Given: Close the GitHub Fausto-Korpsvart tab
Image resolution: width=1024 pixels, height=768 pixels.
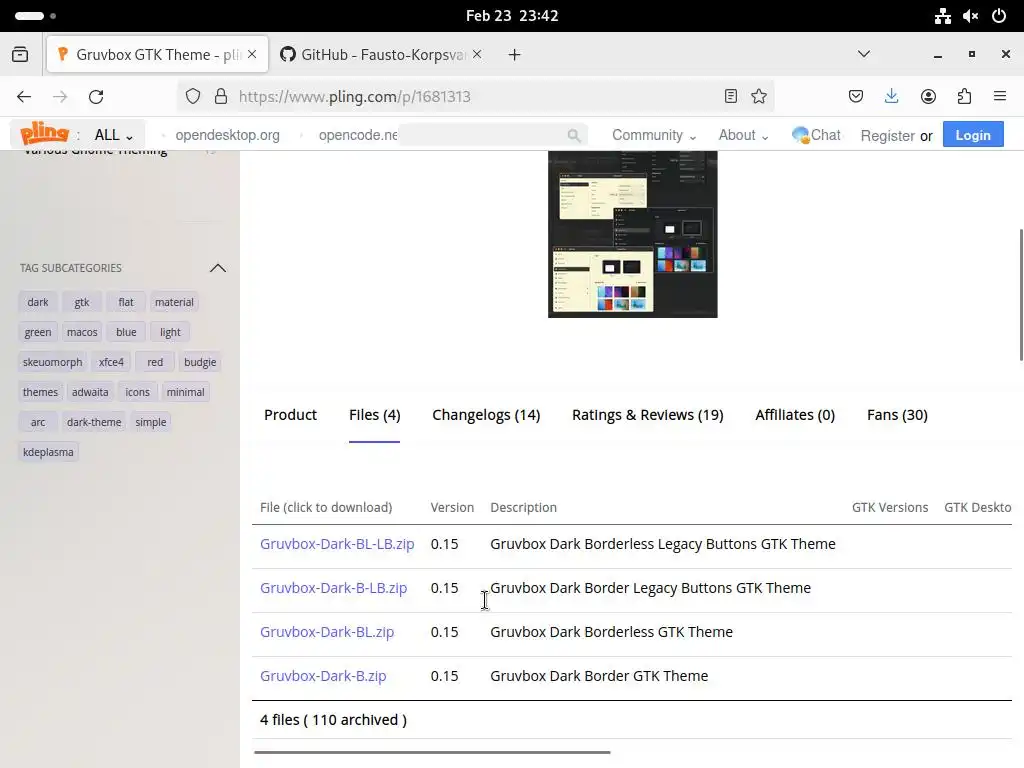Looking at the screenshot, I should 477,54.
